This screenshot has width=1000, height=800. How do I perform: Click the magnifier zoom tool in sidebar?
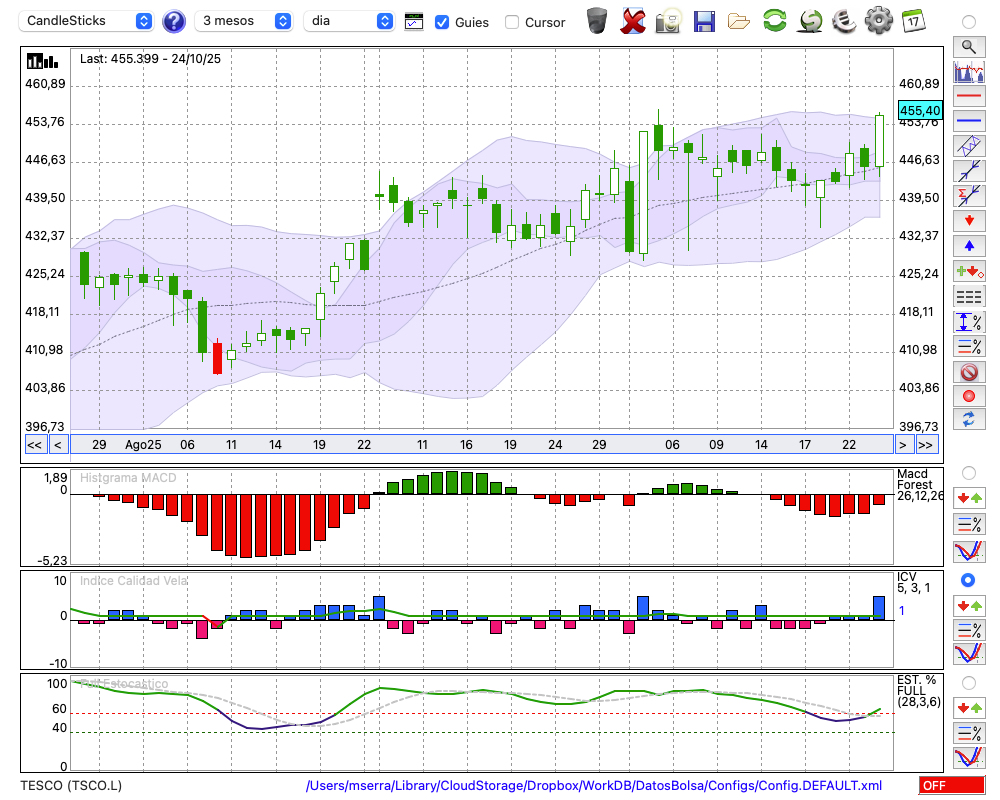pyautogui.click(x=968, y=46)
